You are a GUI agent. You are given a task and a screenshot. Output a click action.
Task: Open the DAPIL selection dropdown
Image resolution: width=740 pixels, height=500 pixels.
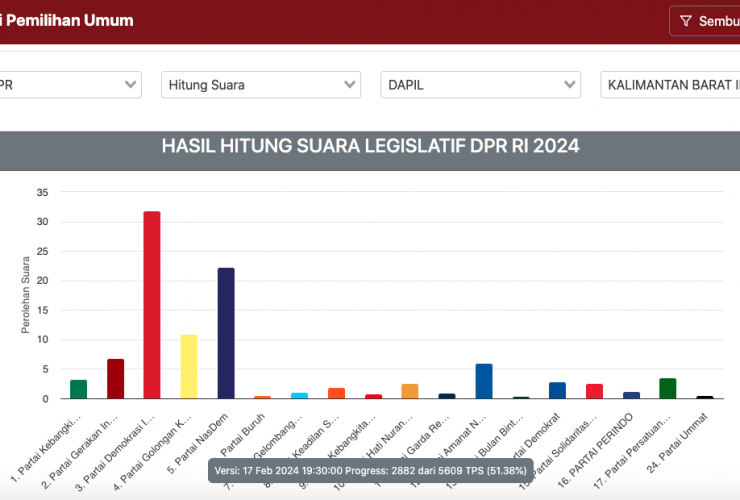tap(480, 84)
